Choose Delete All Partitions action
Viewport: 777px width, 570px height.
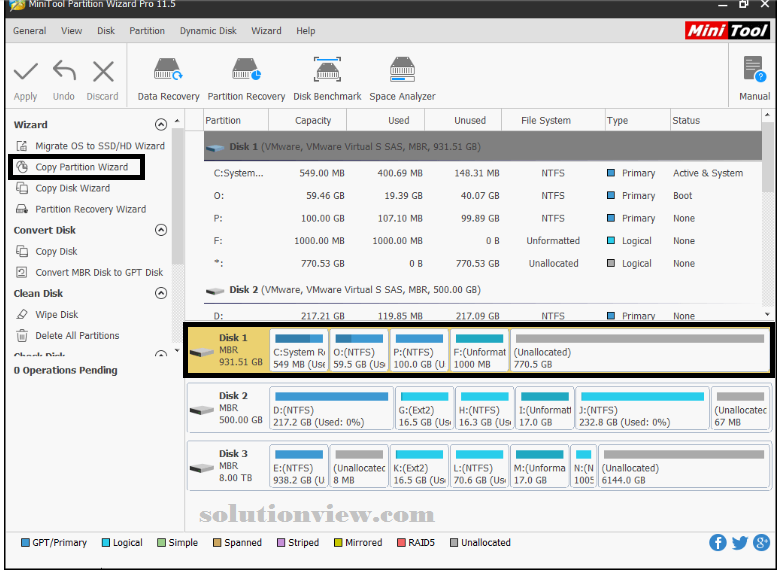(x=77, y=336)
